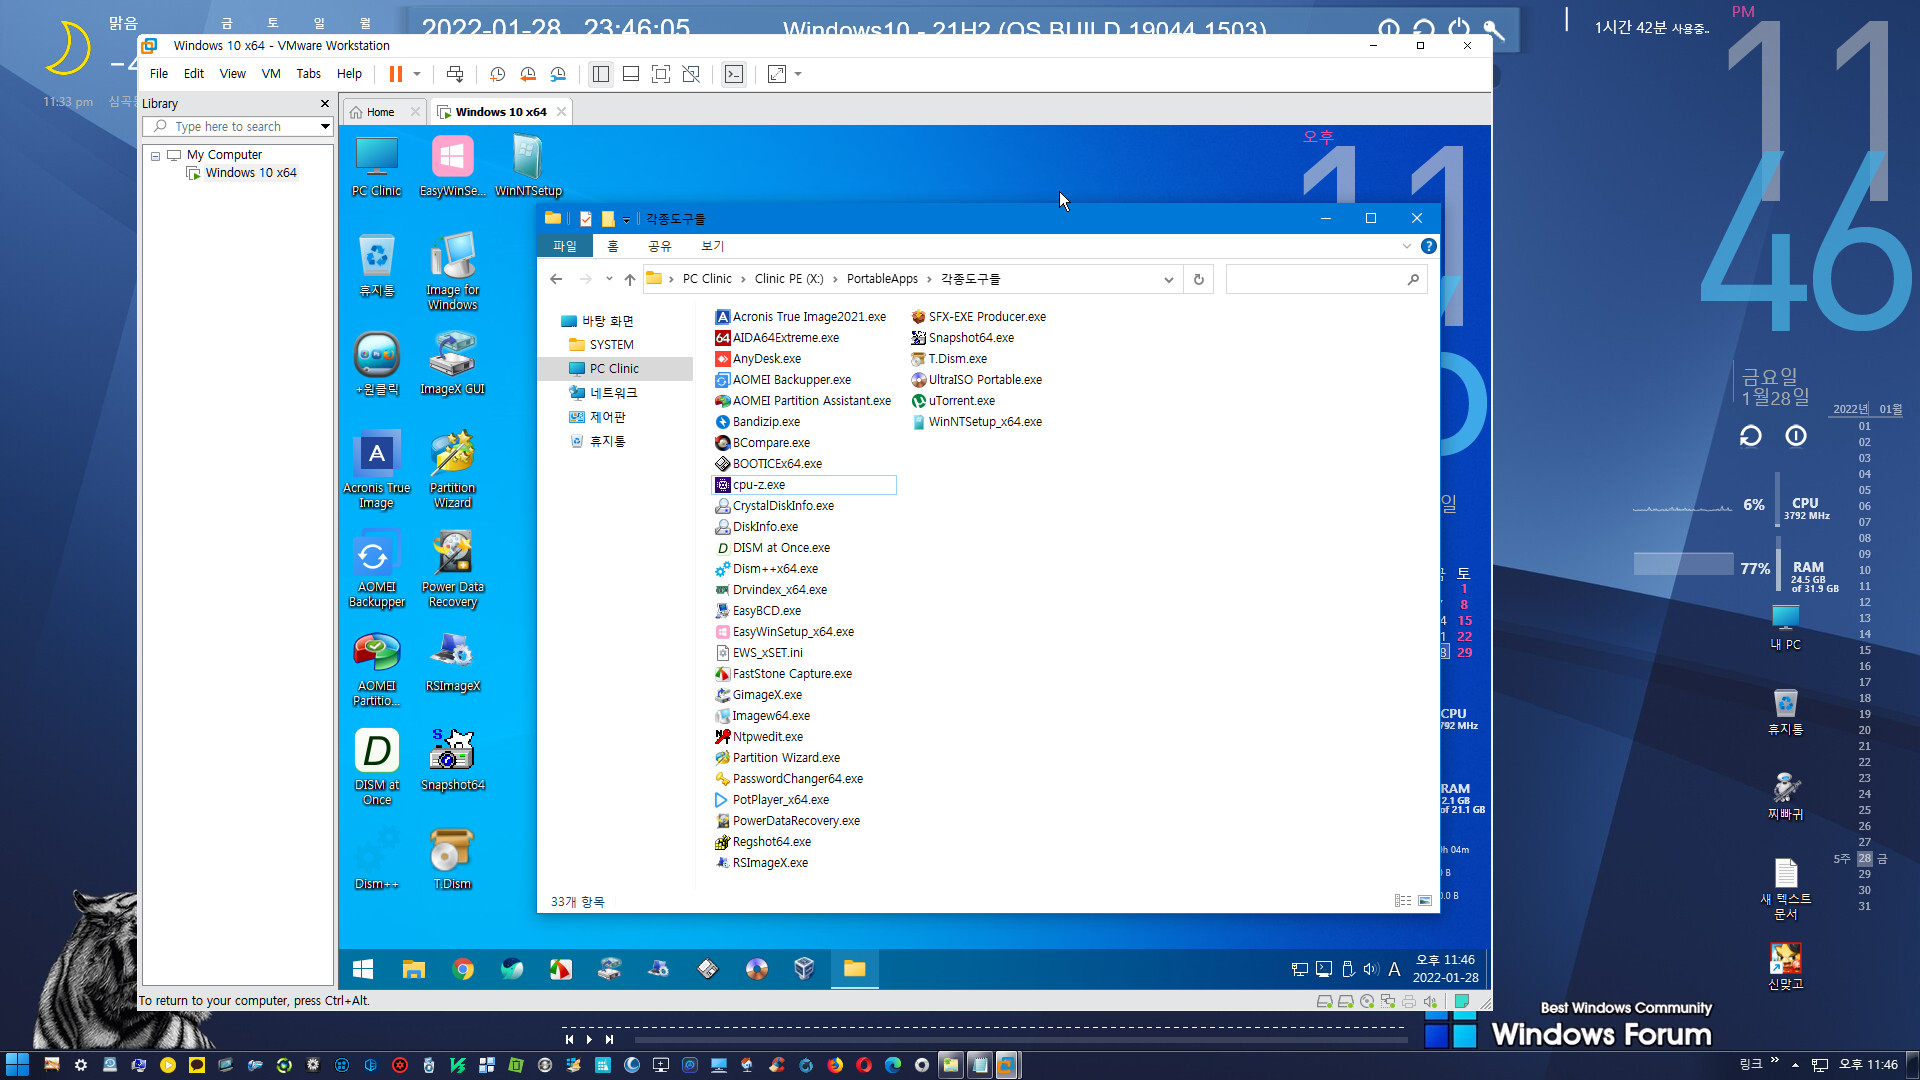The image size is (1920, 1080).
Task: Open the snapshot manager icon
Action: tap(558, 74)
